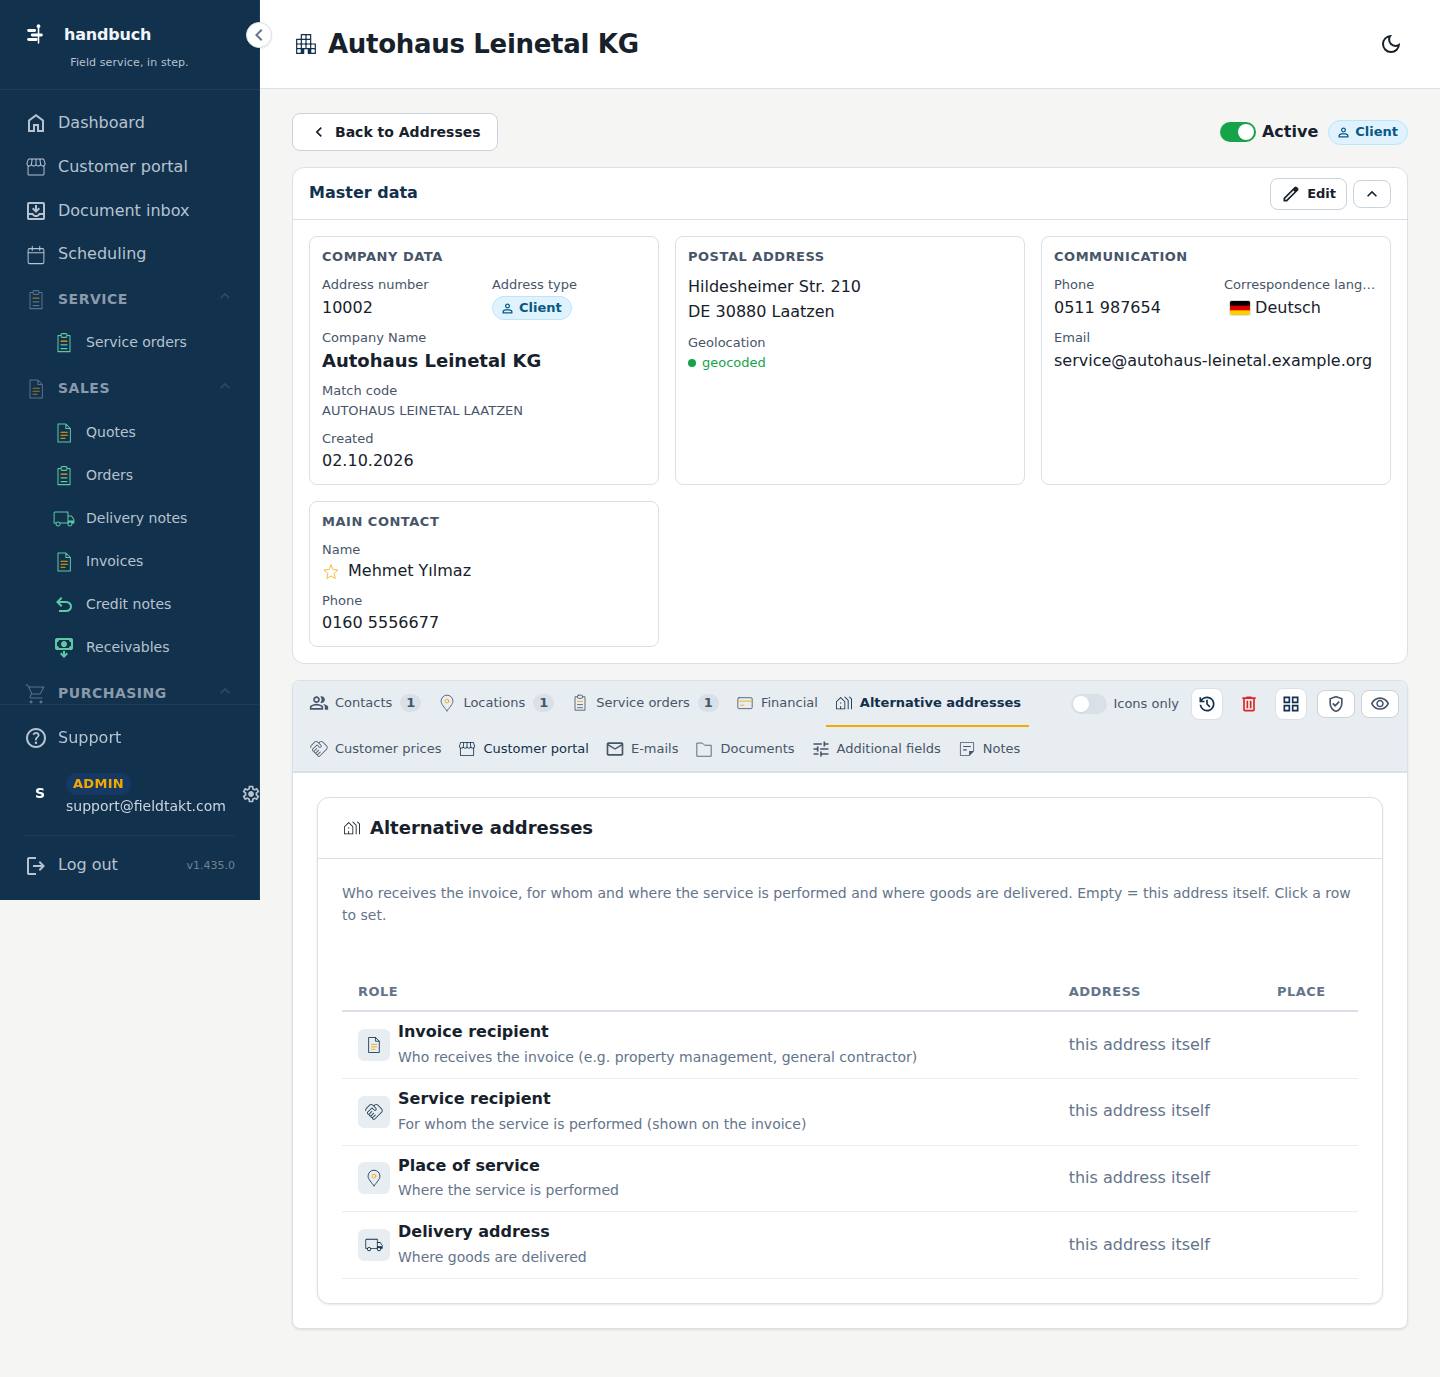Open Credit notes in sidebar
Viewport: 1440px width, 1377px height.
130,604
